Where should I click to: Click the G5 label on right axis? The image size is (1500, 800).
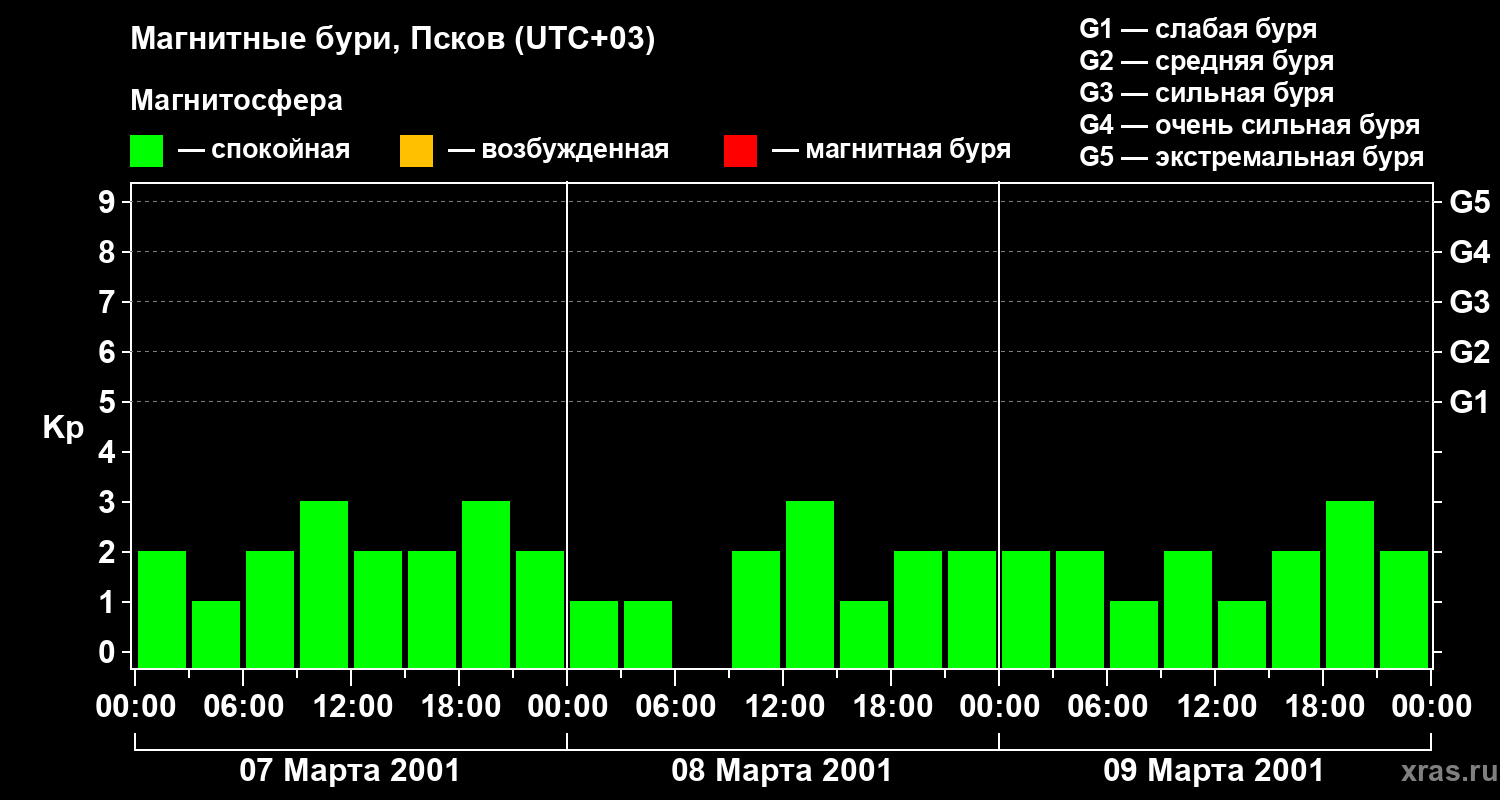(x=1469, y=202)
